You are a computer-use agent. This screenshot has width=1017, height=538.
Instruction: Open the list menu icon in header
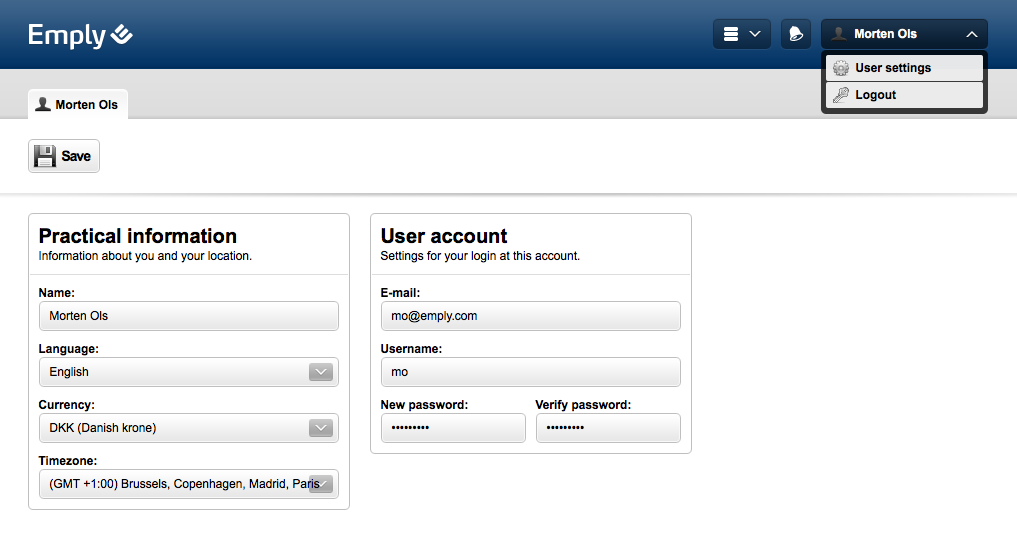tap(731, 34)
